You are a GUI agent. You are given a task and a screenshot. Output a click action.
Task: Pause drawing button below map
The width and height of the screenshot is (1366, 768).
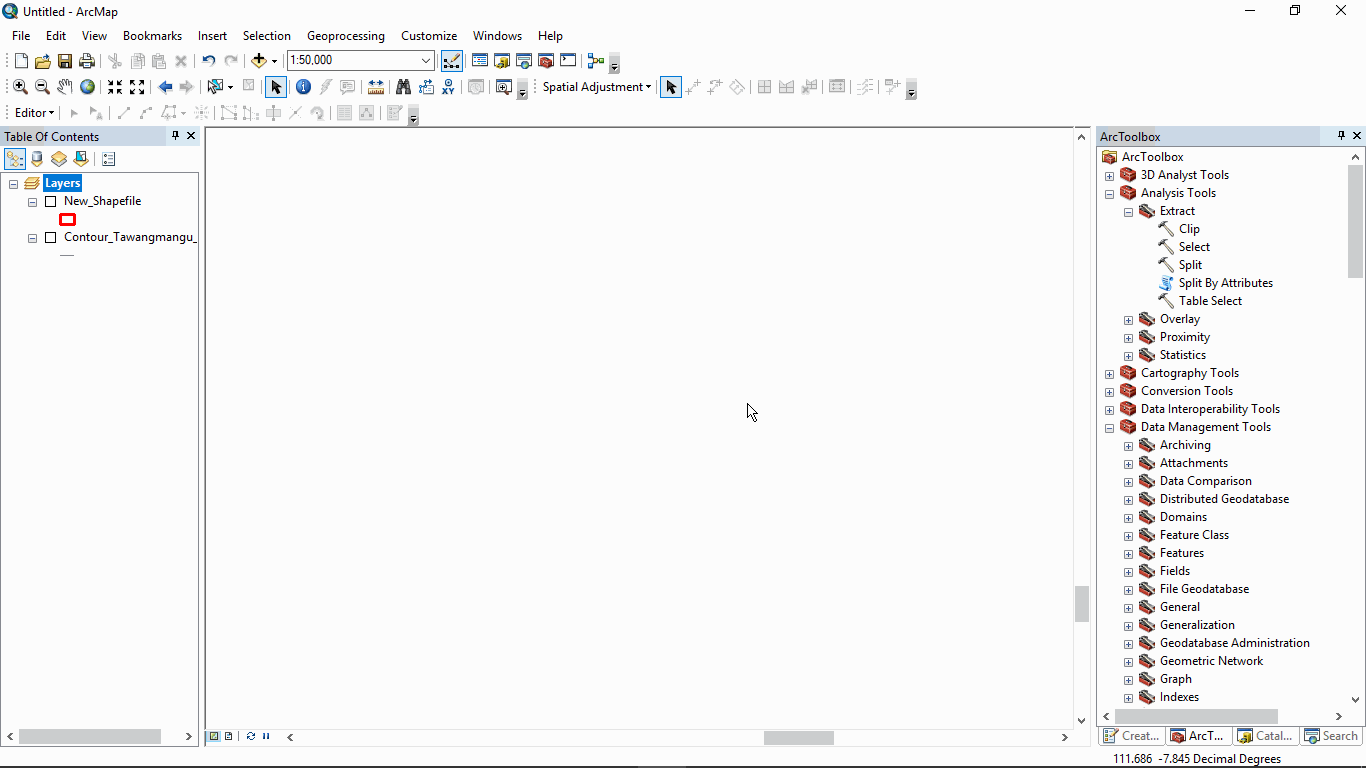click(x=266, y=736)
